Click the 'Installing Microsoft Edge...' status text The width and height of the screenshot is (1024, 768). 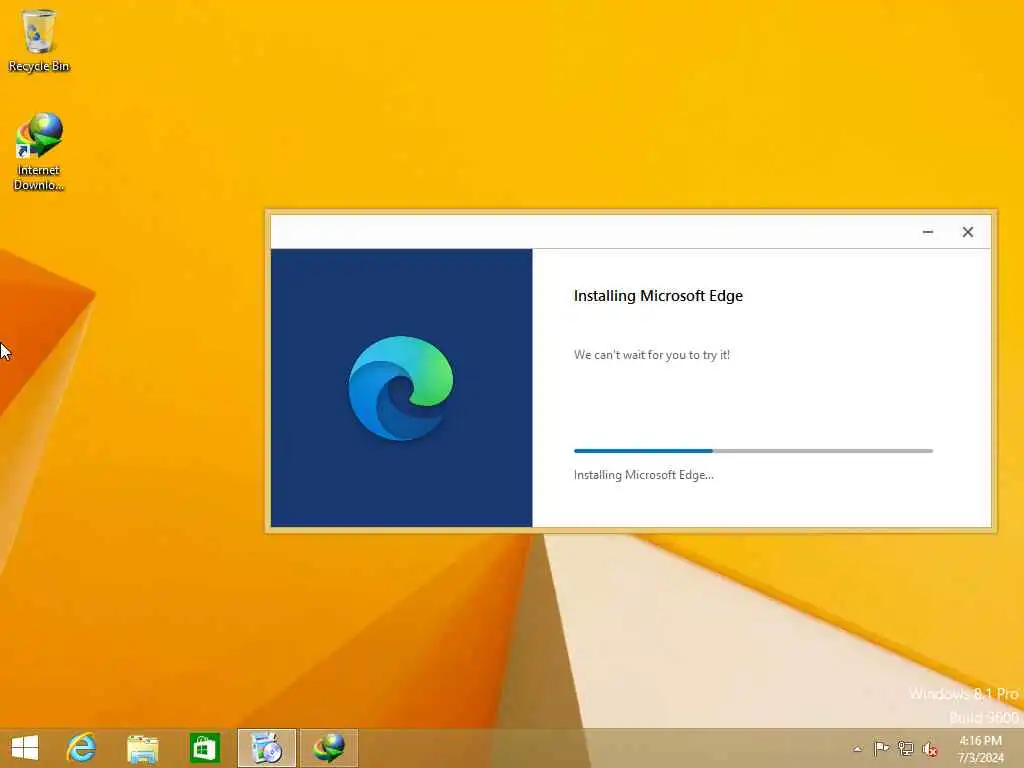(x=643, y=475)
